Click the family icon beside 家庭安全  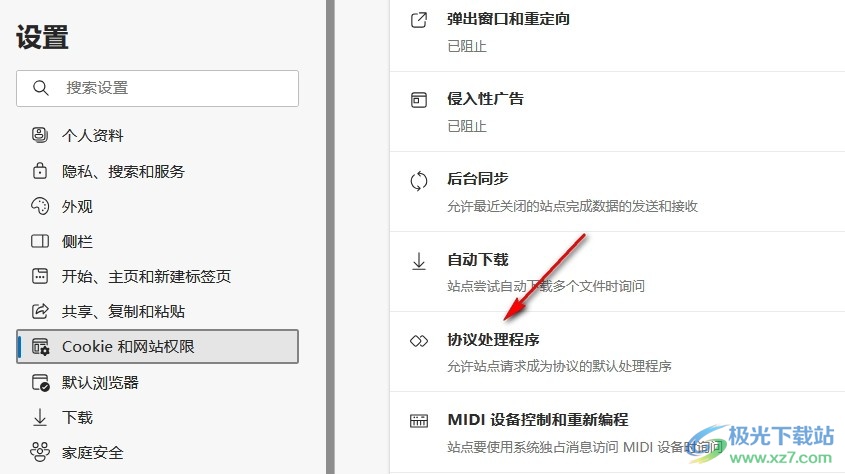coord(40,452)
